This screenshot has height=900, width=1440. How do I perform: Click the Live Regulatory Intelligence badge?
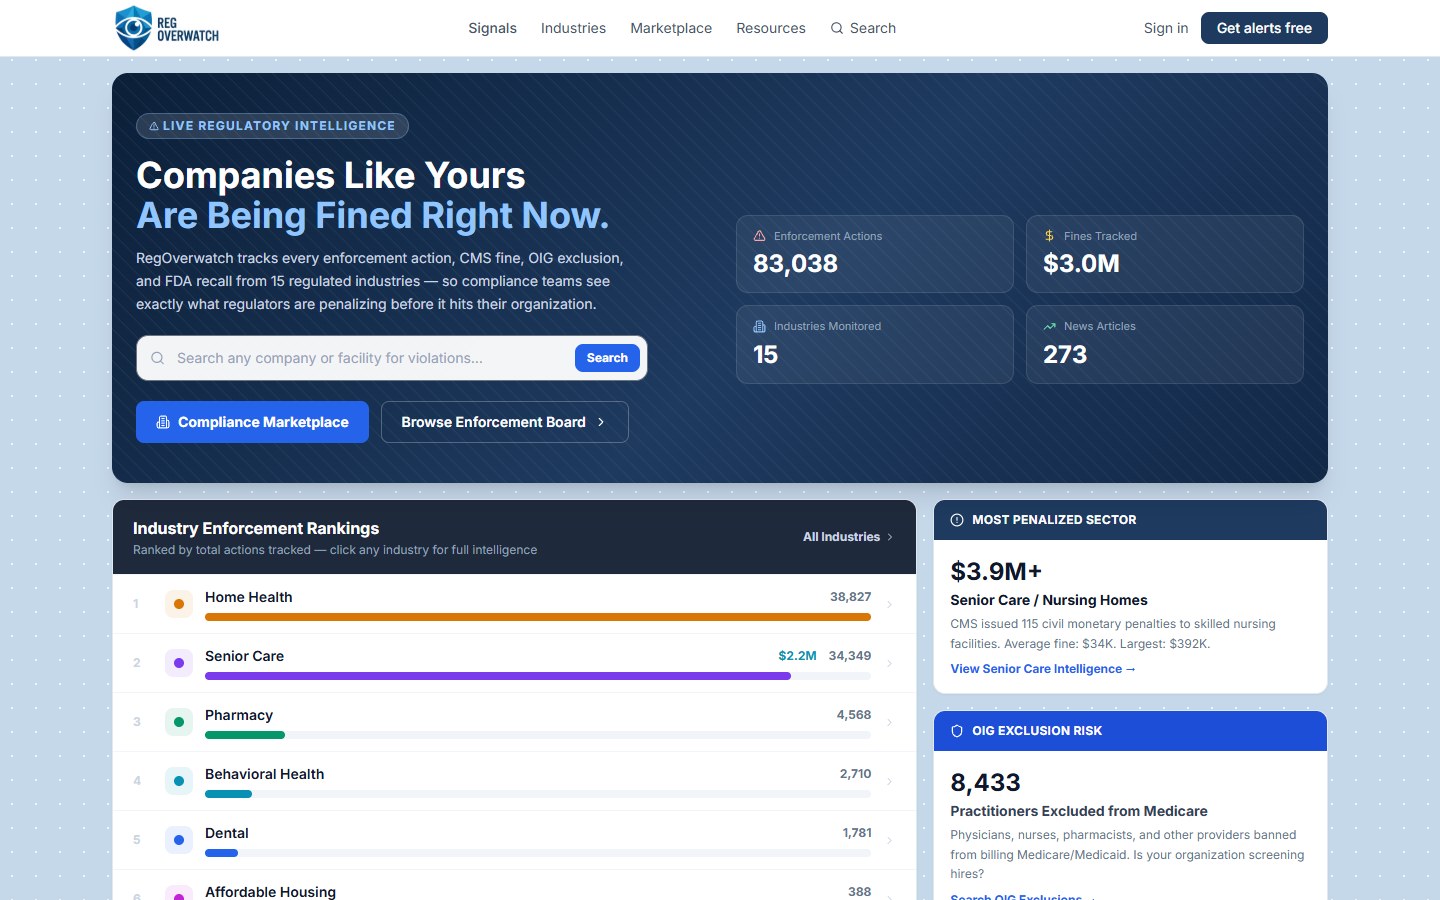pyautogui.click(x=272, y=126)
